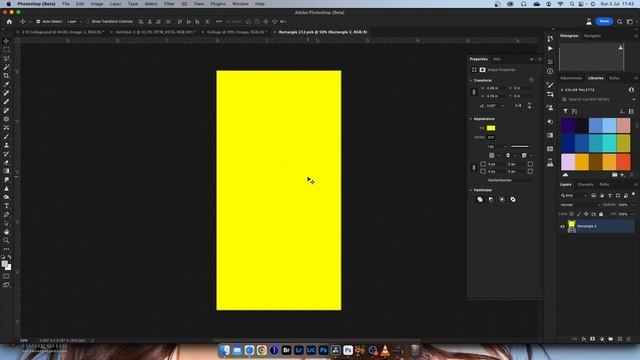Flip the shape horizontally in Transform
The image size is (640, 360).
click(518, 106)
